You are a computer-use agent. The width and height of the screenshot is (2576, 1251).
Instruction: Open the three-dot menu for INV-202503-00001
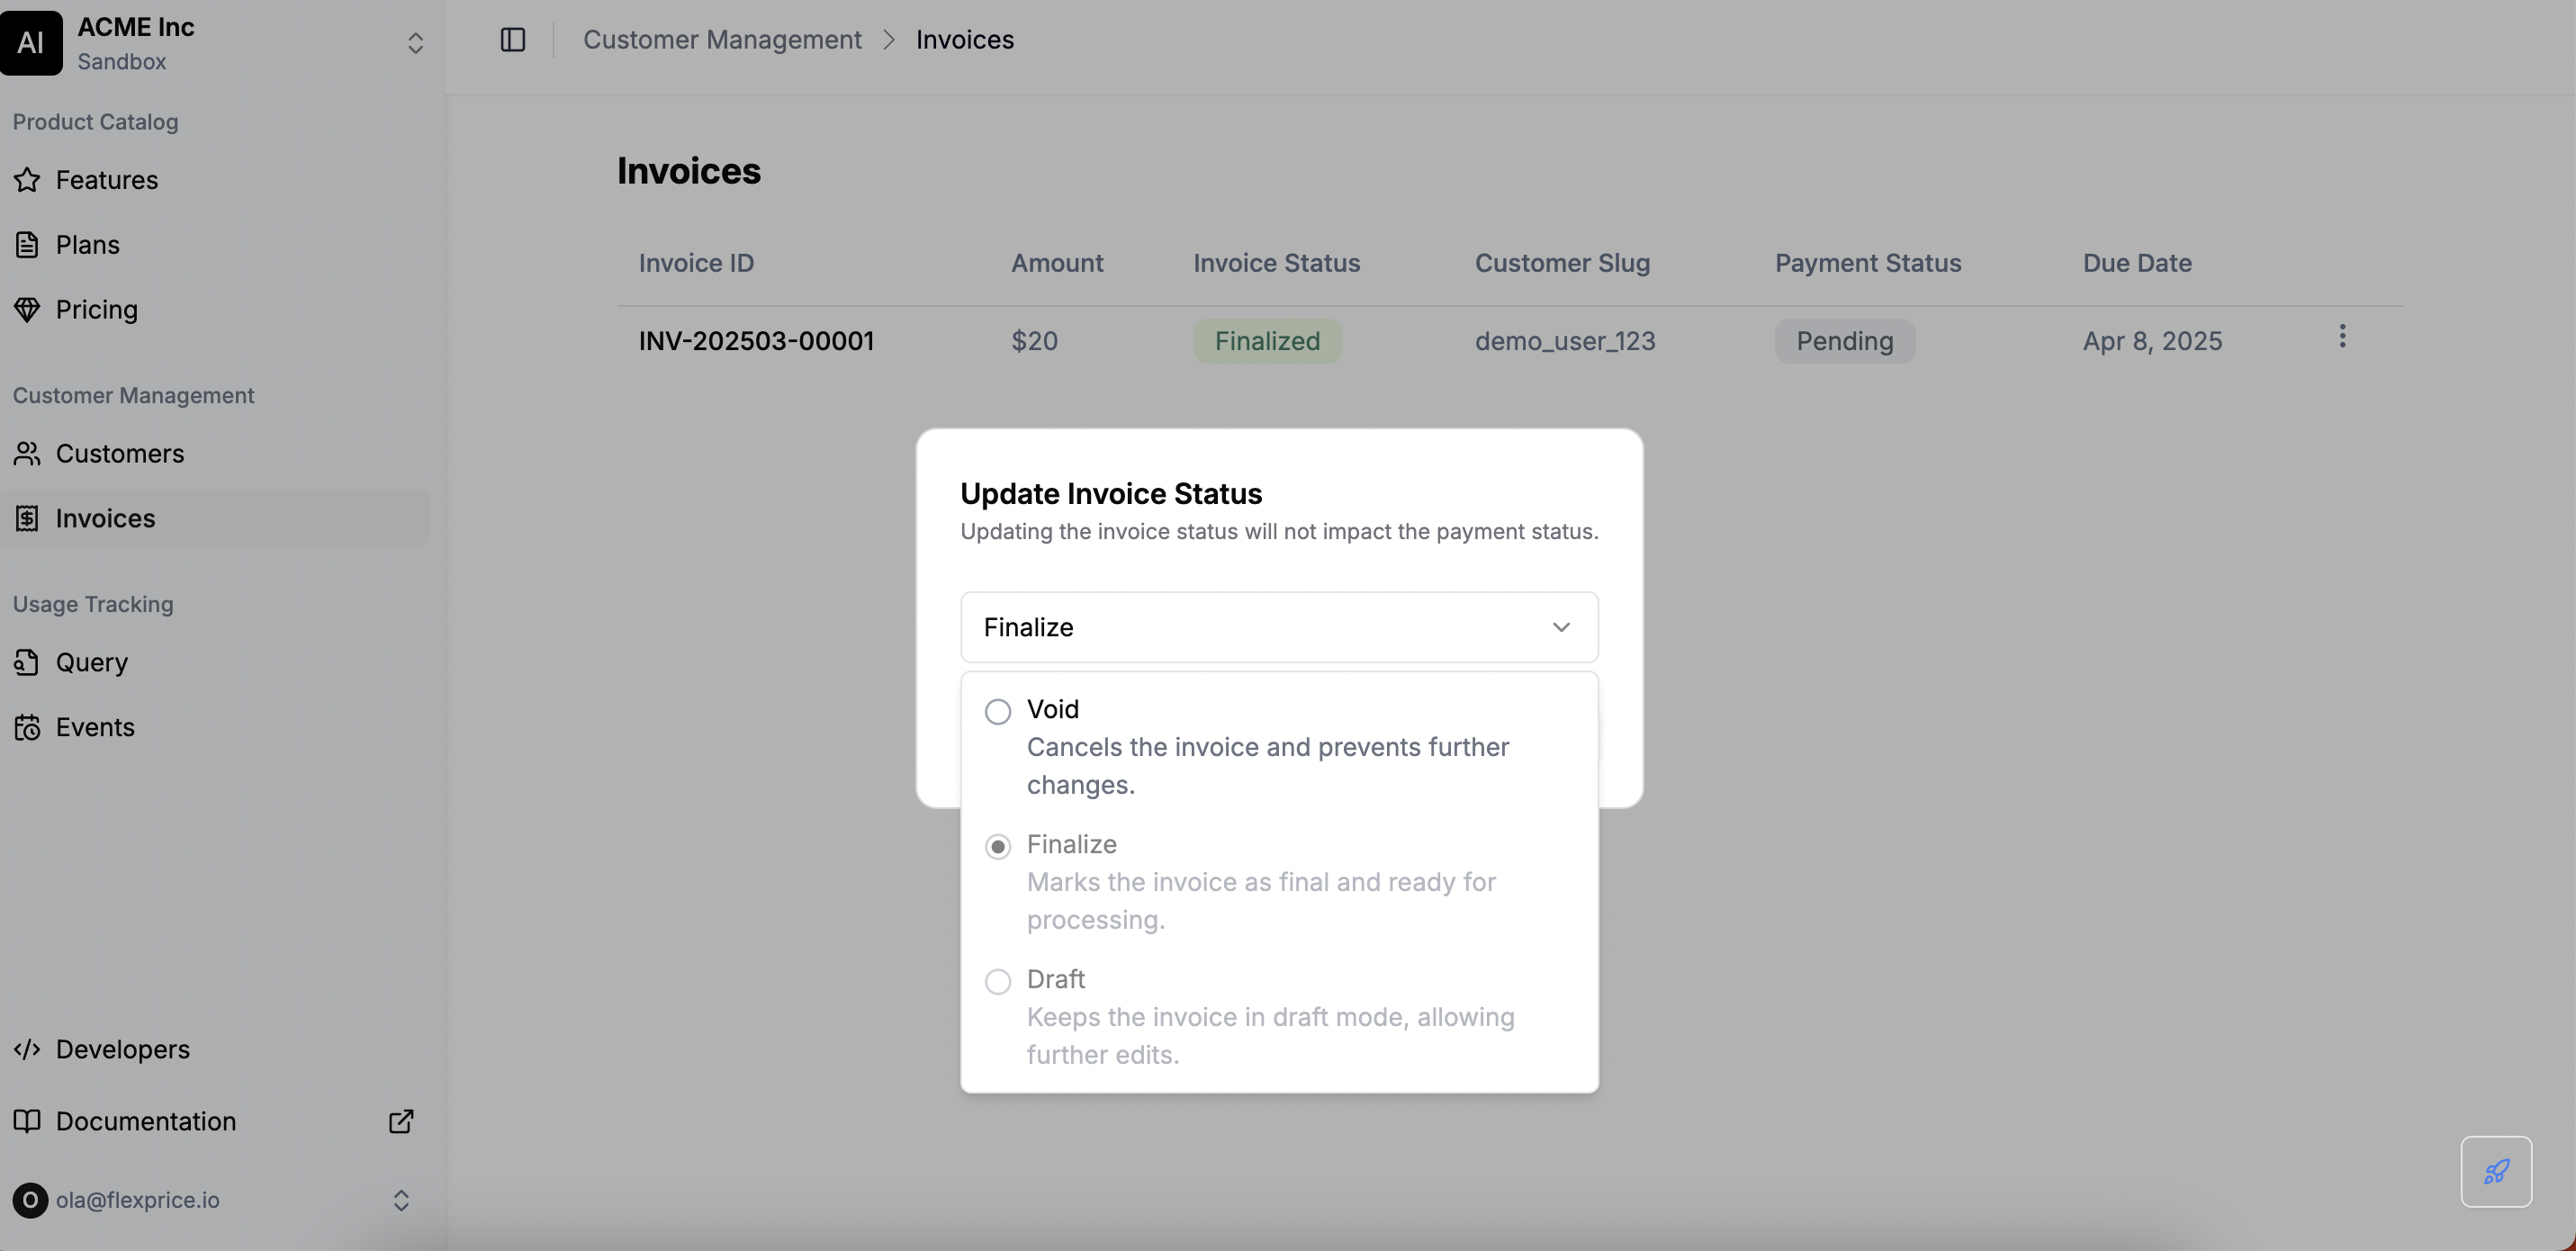pos(2343,337)
